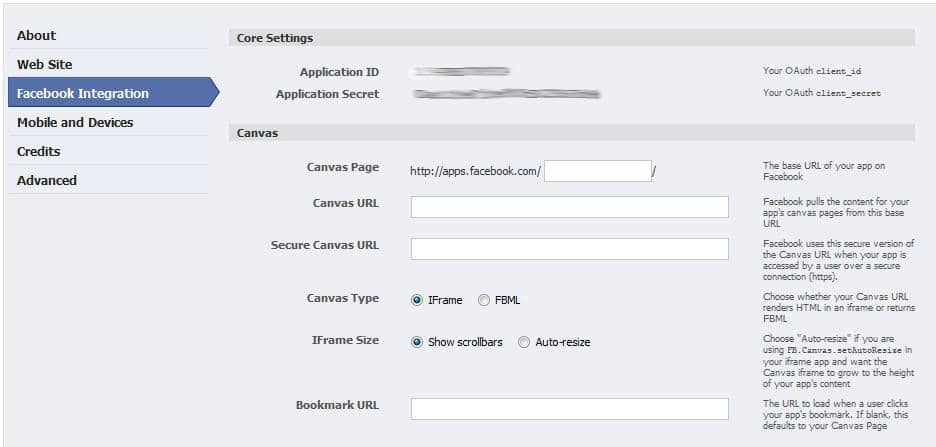Click the Bookmark URL input field
Screen dimensions: 936x447
click(569, 409)
